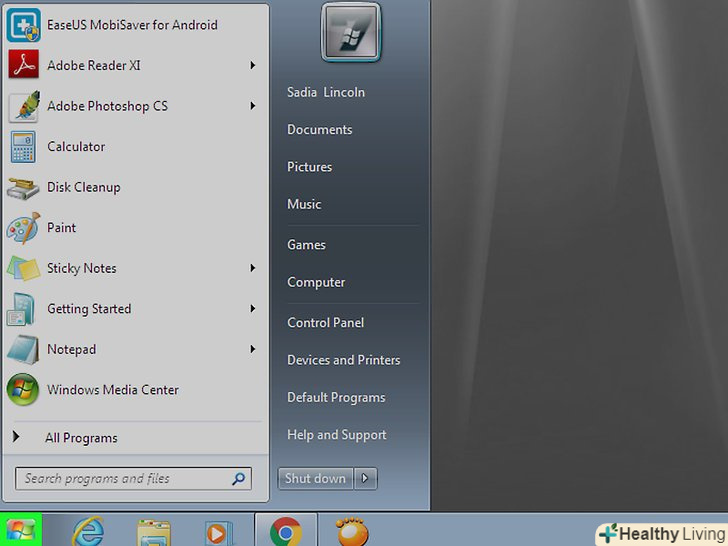Screen dimensions: 728x546
Task: Select the Disk Cleanup label
Action: [x=84, y=188]
